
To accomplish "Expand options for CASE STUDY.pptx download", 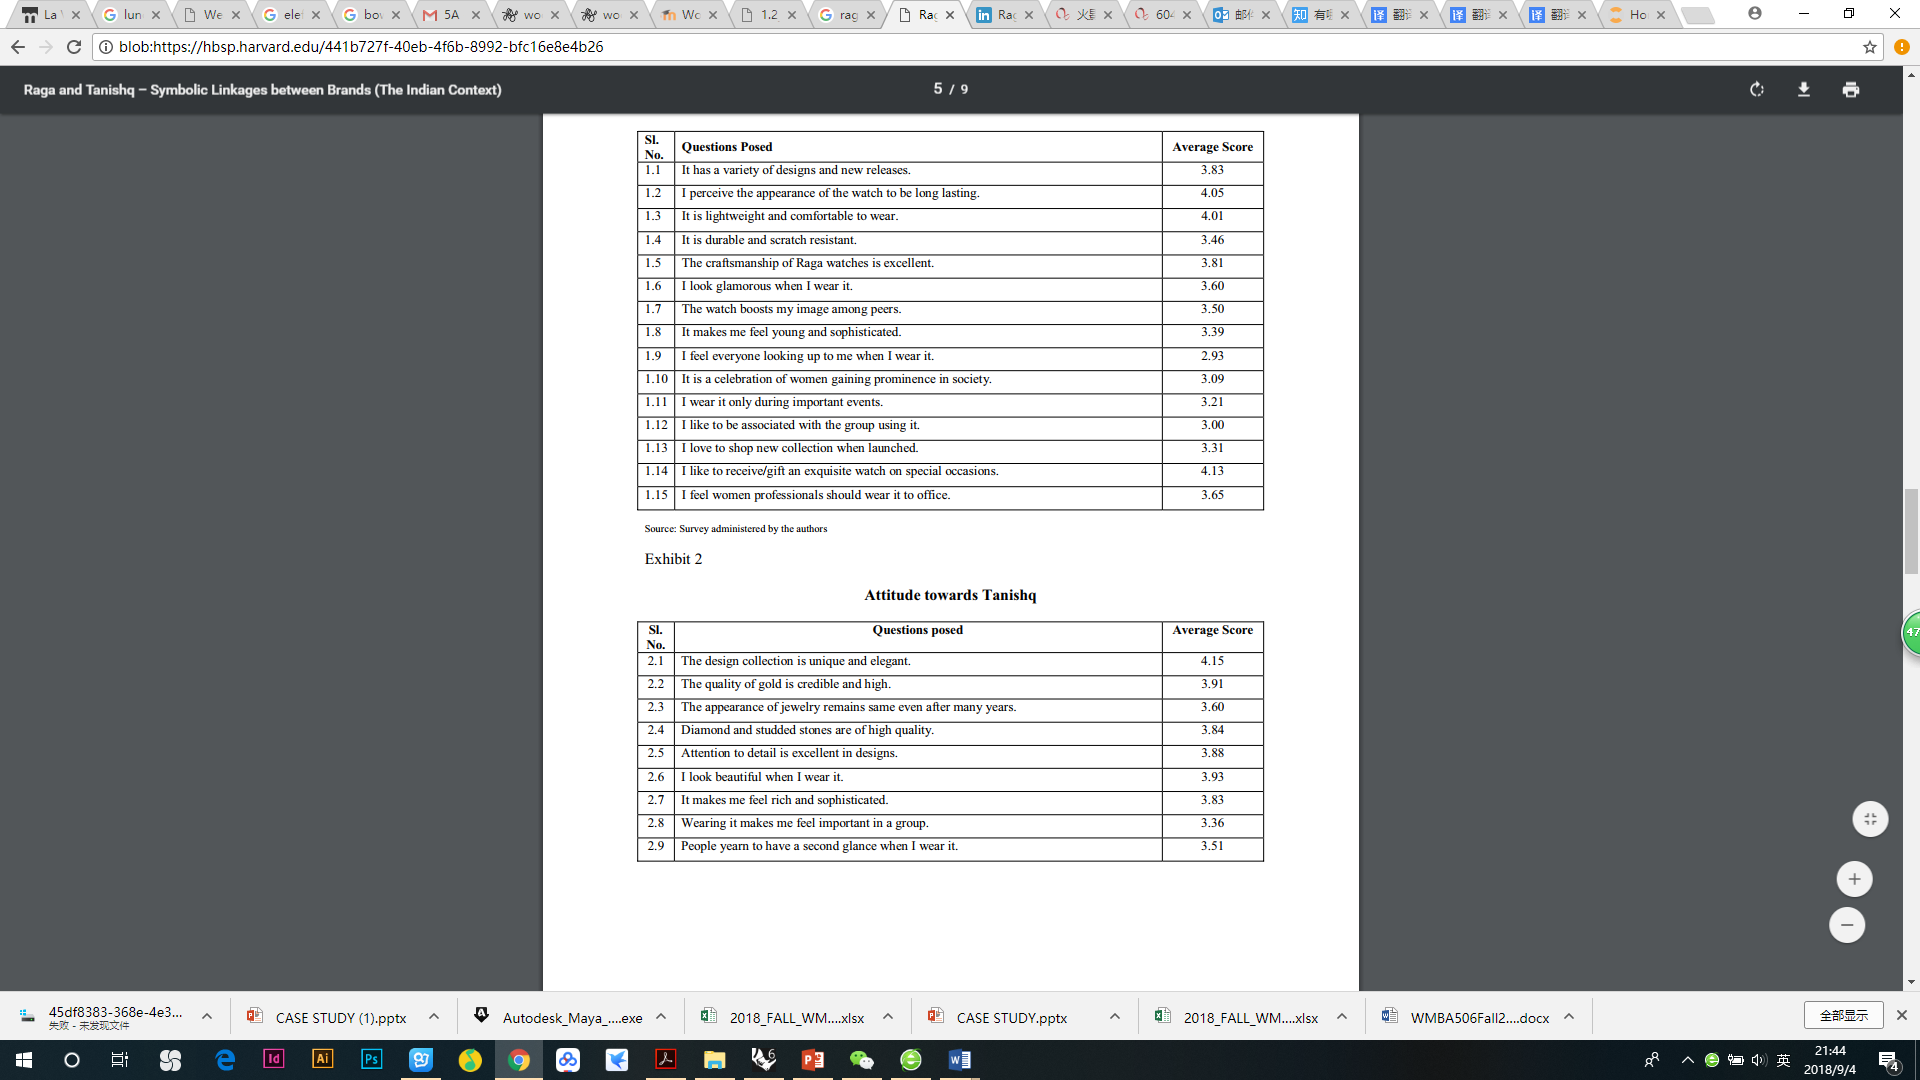I will [1115, 1017].
